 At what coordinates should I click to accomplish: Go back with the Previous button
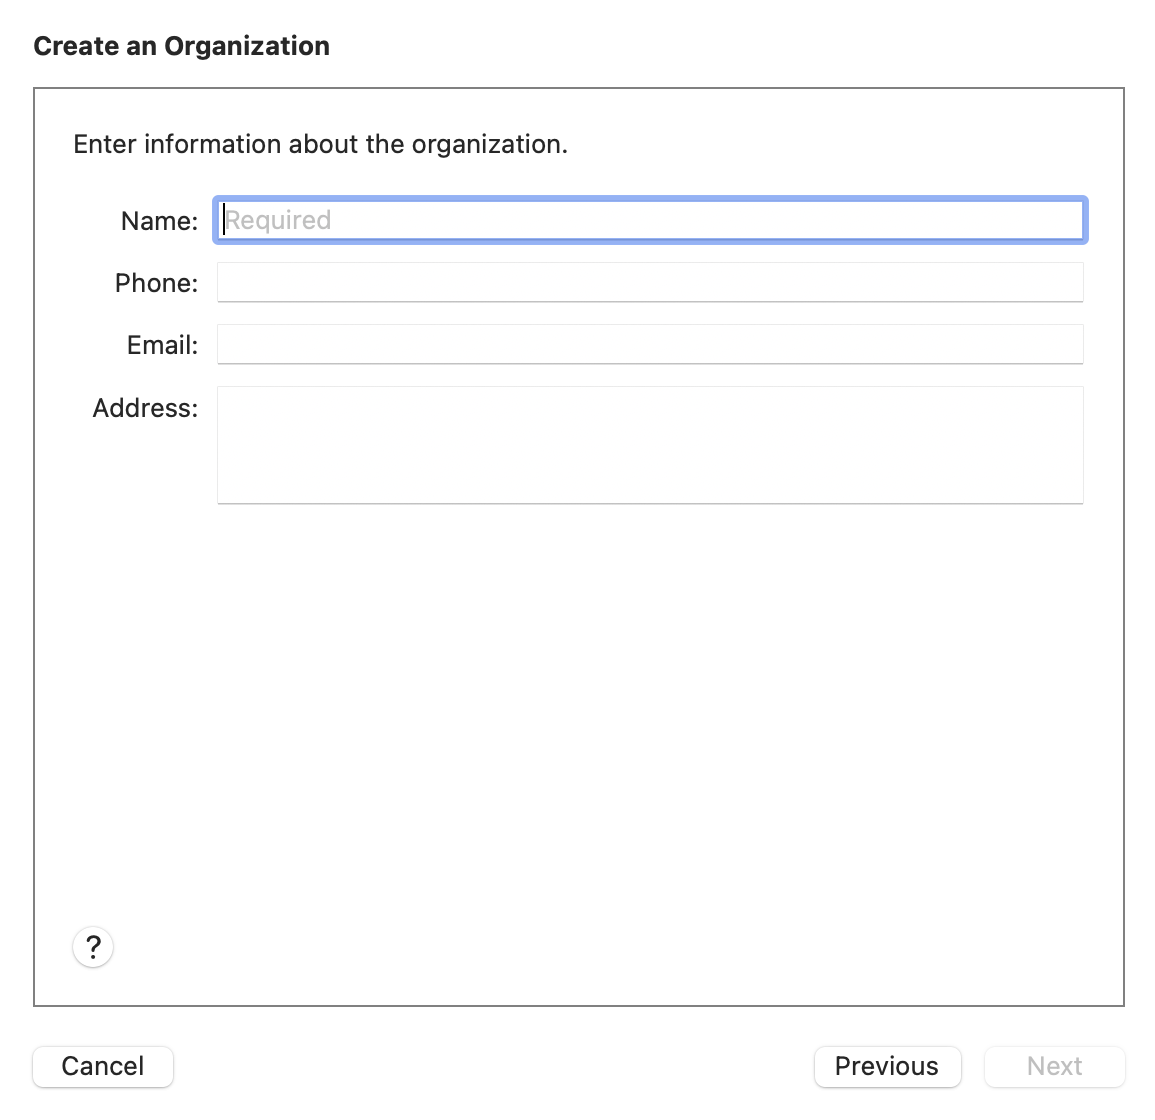pyautogui.click(x=887, y=1066)
